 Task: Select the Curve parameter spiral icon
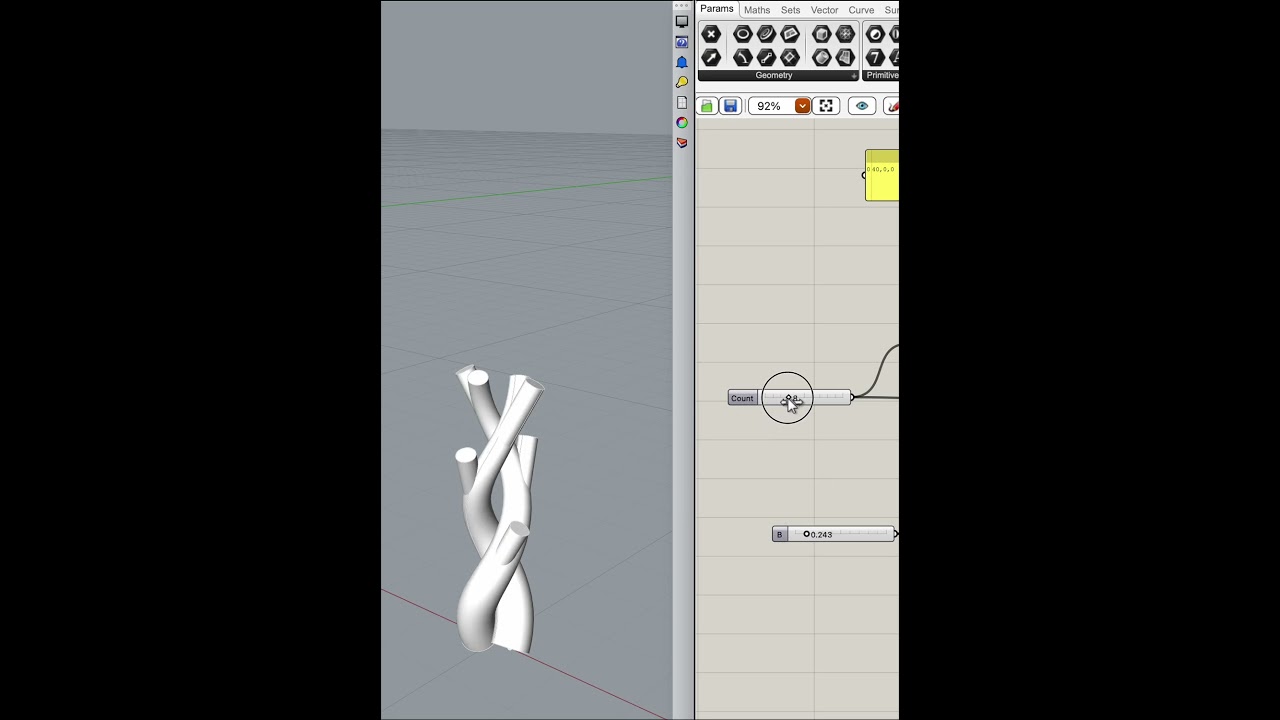[767, 34]
